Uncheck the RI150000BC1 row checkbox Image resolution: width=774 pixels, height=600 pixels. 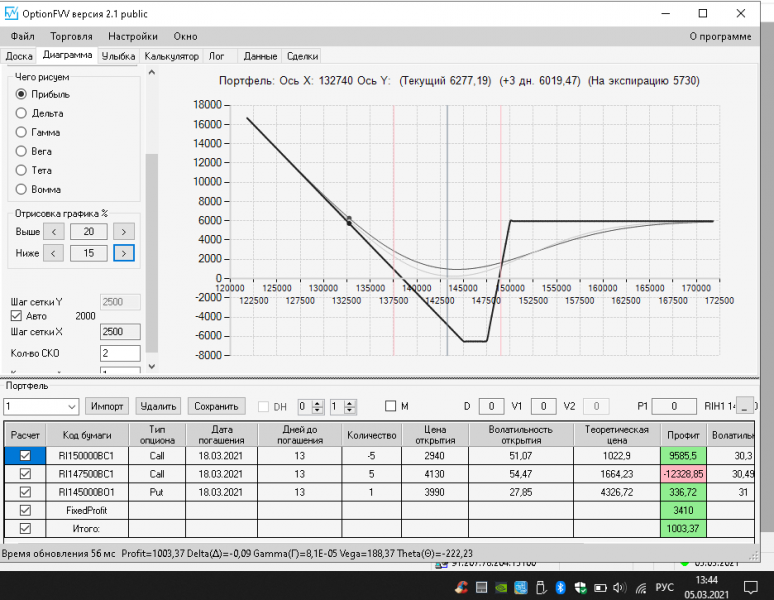pyautogui.click(x=25, y=455)
